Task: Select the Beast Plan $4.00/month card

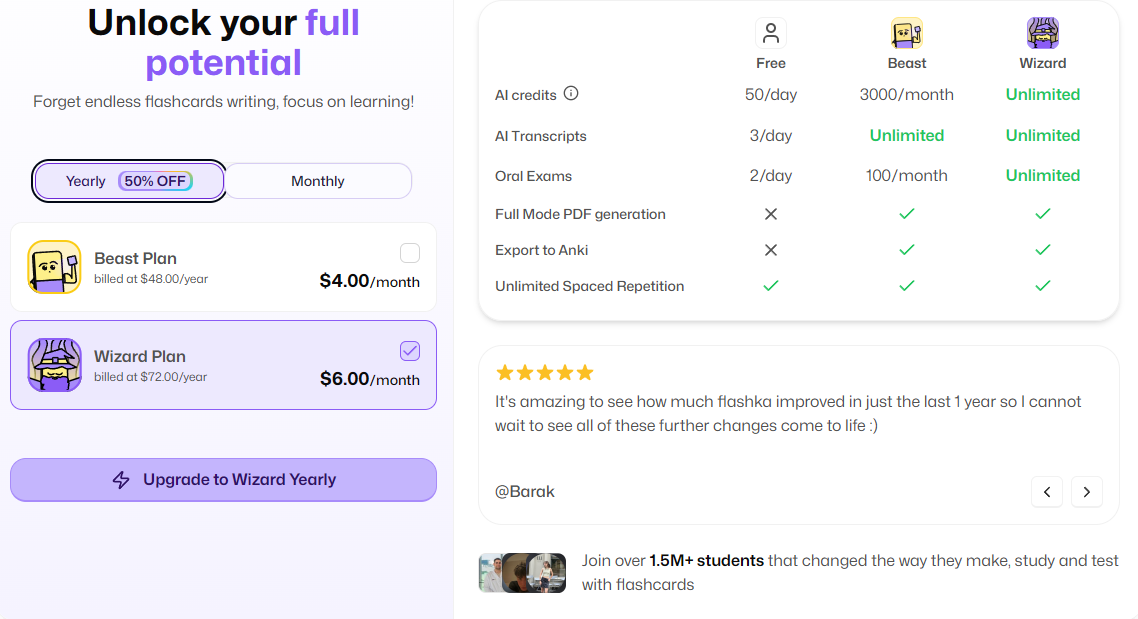Action: pos(224,267)
